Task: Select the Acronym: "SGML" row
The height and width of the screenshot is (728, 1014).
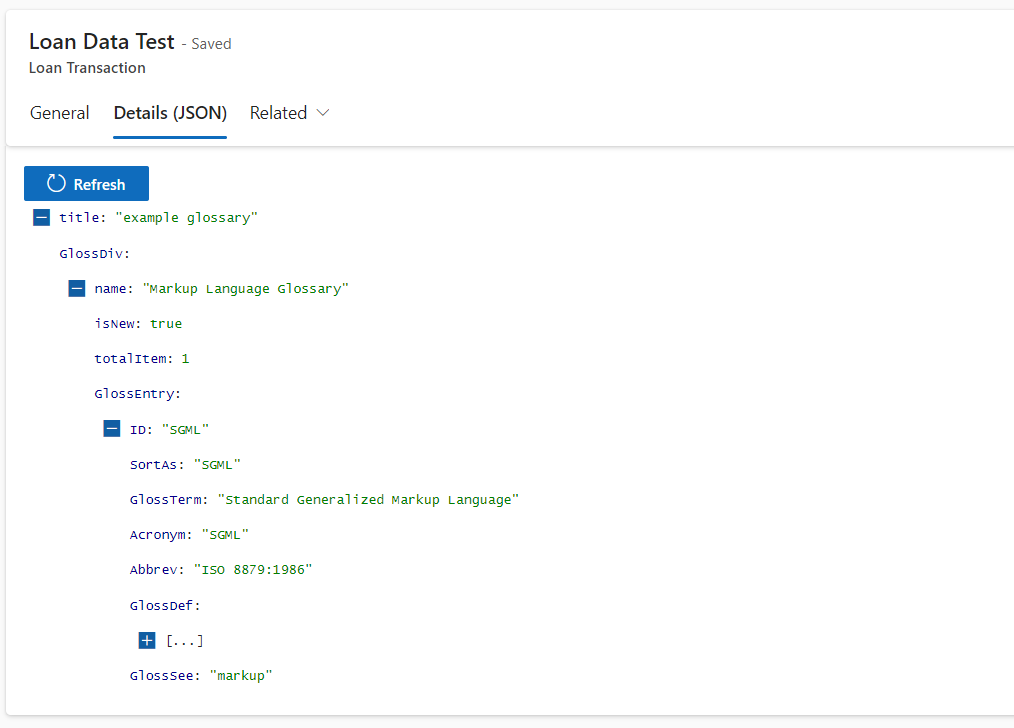Action: (189, 535)
